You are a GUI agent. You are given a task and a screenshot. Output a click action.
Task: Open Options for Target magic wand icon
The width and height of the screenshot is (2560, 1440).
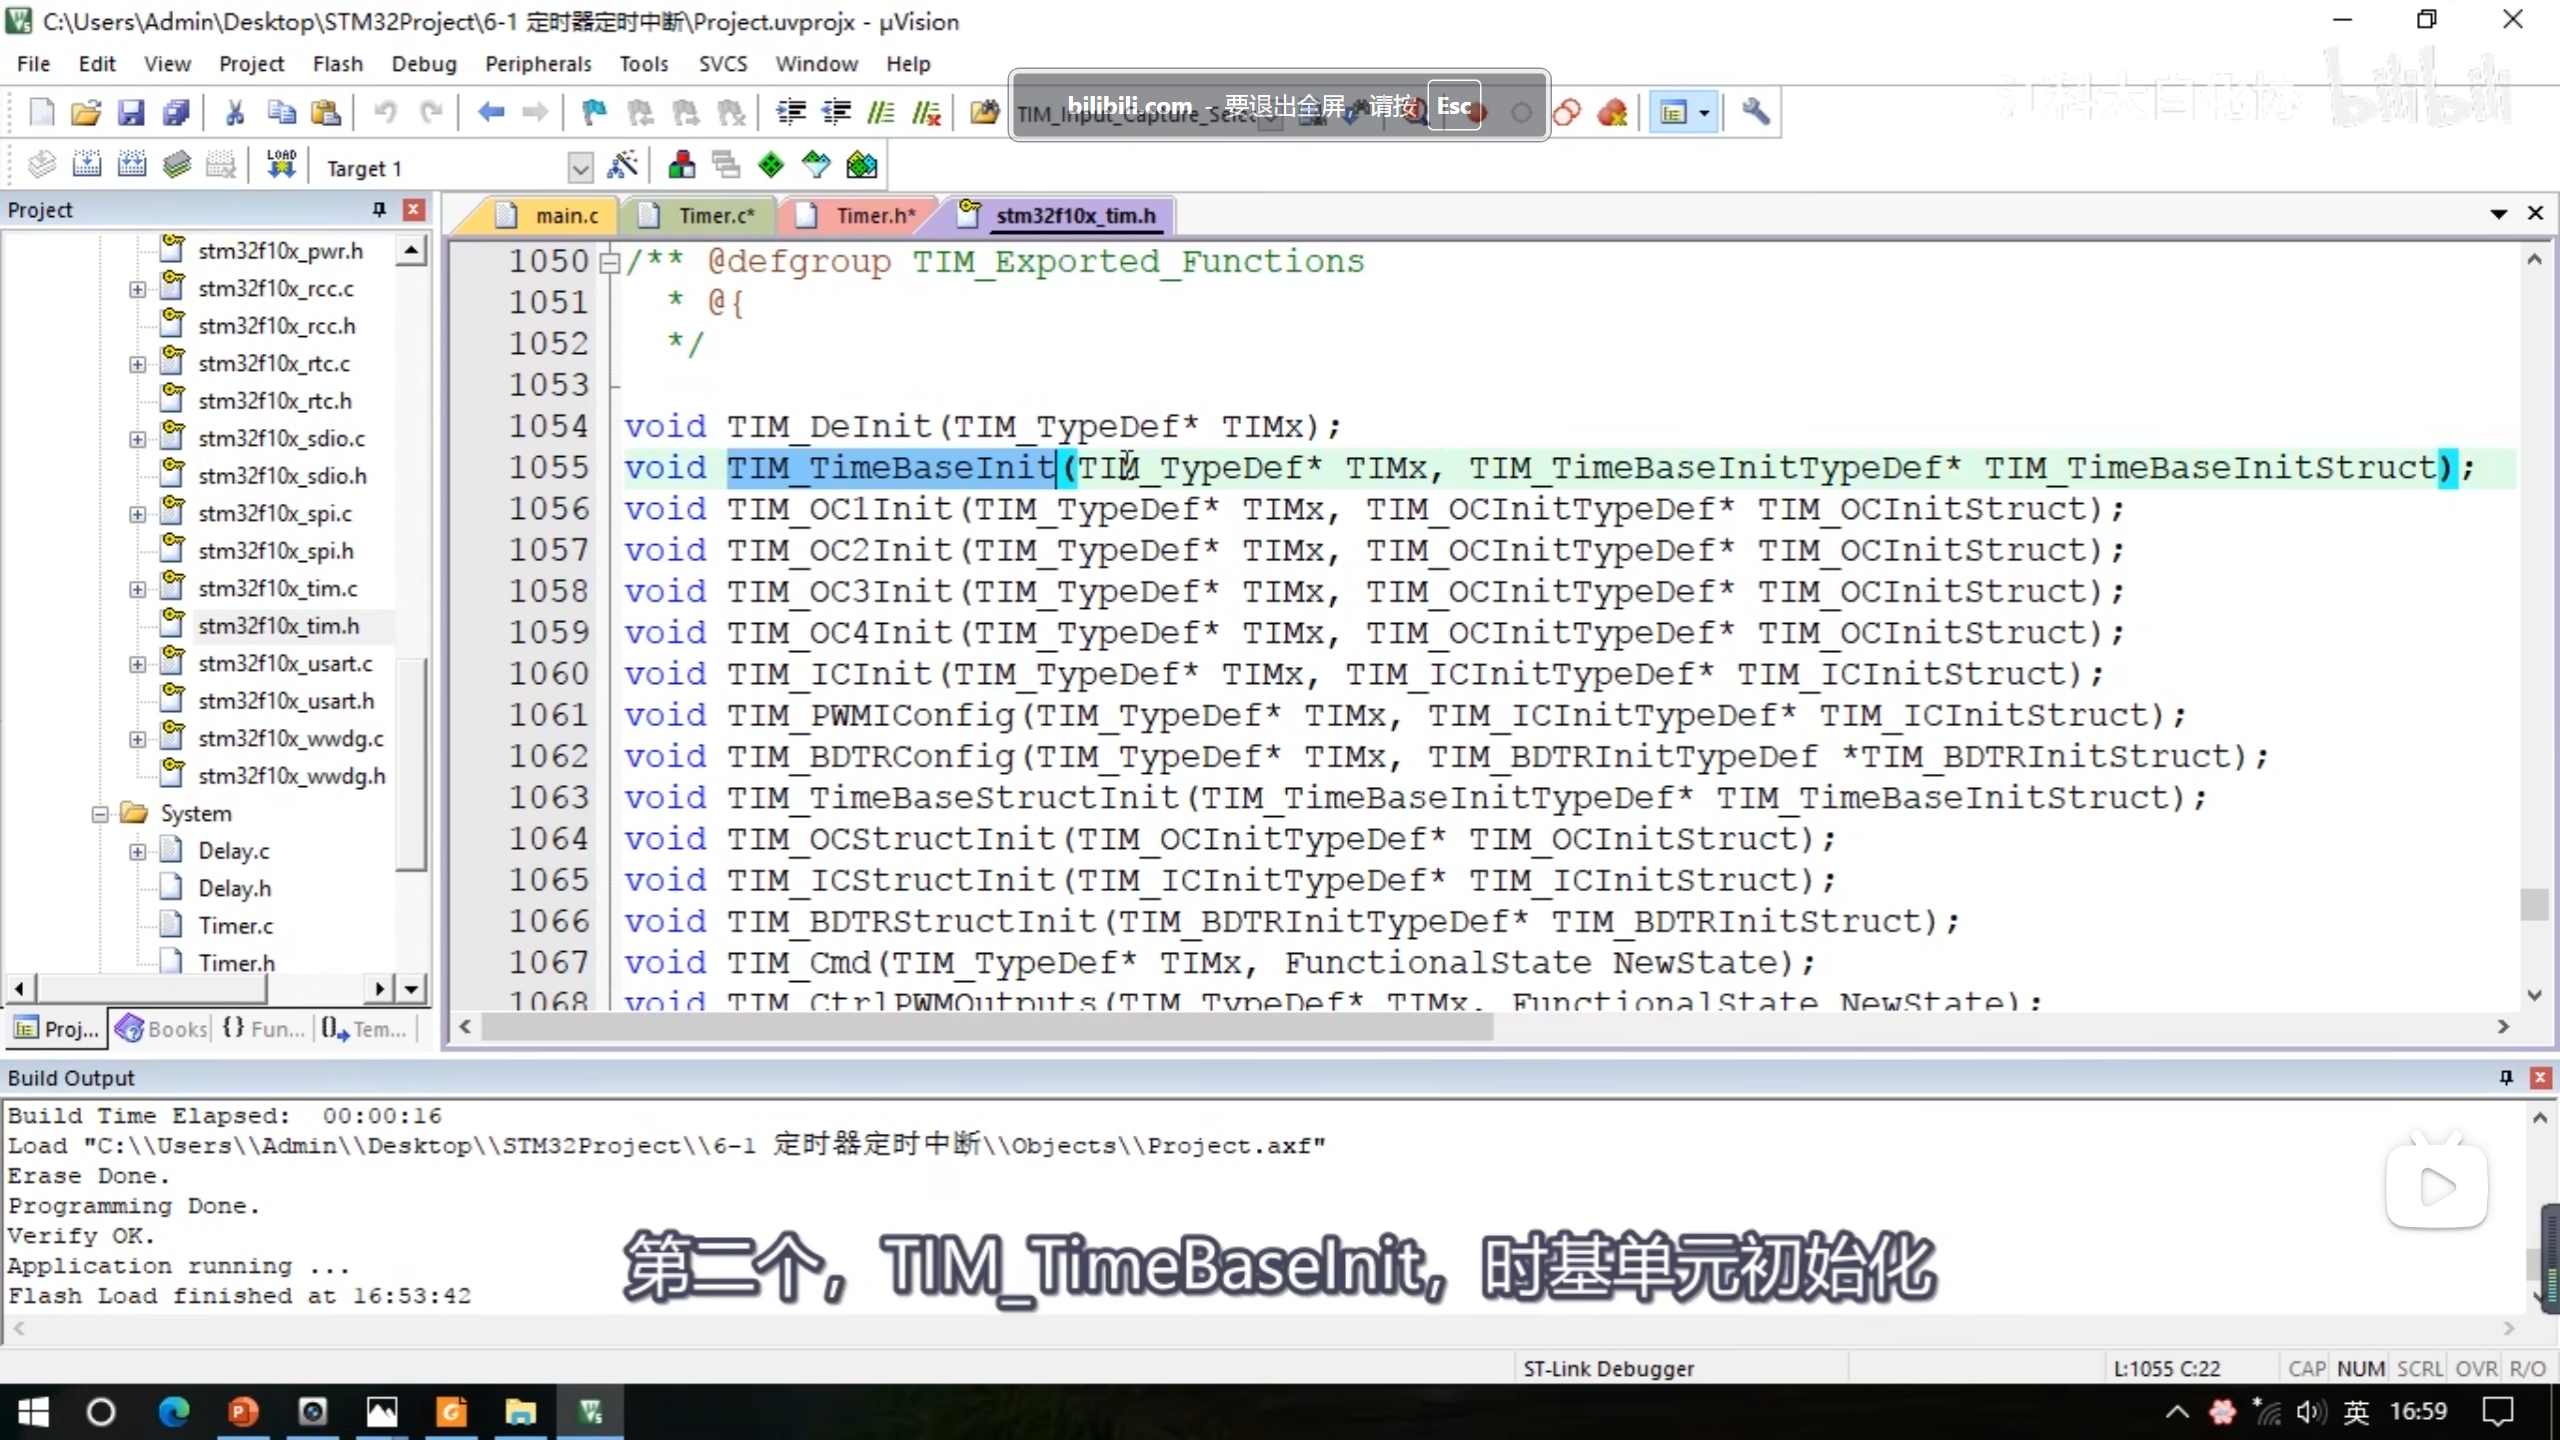click(x=622, y=166)
